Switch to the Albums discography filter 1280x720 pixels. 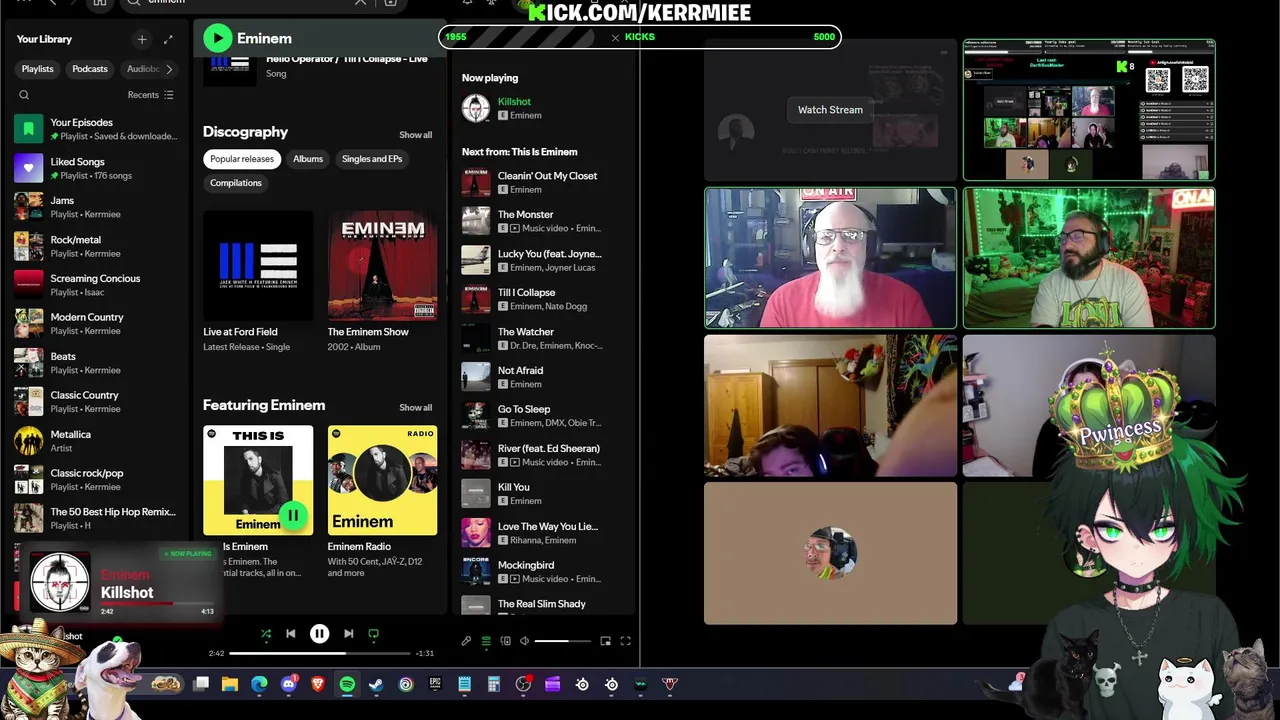pyautogui.click(x=308, y=159)
